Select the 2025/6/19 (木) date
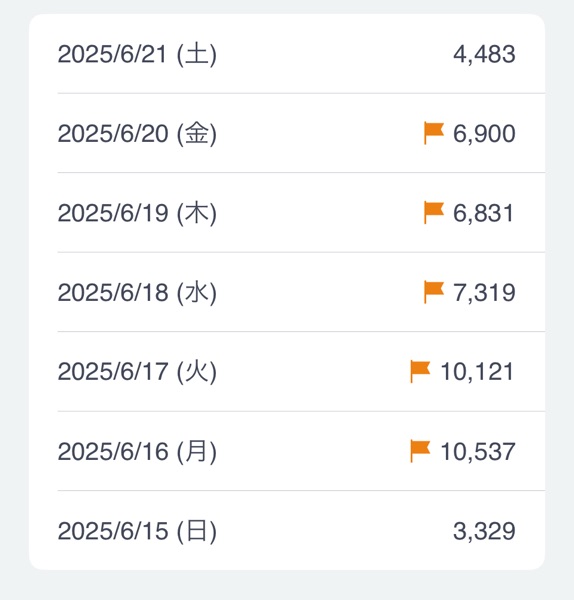 coord(137,213)
